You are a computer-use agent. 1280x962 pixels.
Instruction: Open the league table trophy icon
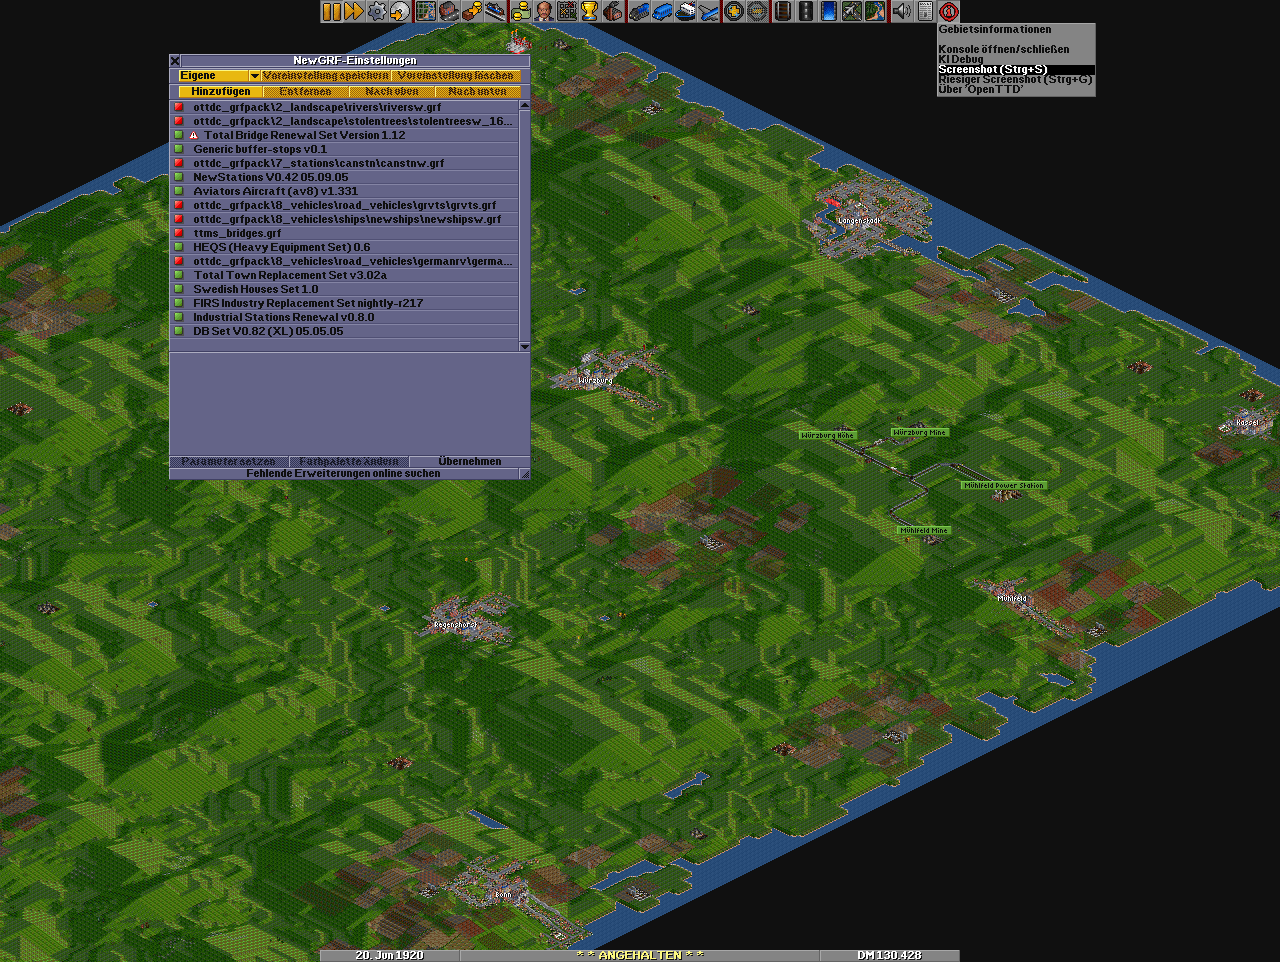[590, 11]
